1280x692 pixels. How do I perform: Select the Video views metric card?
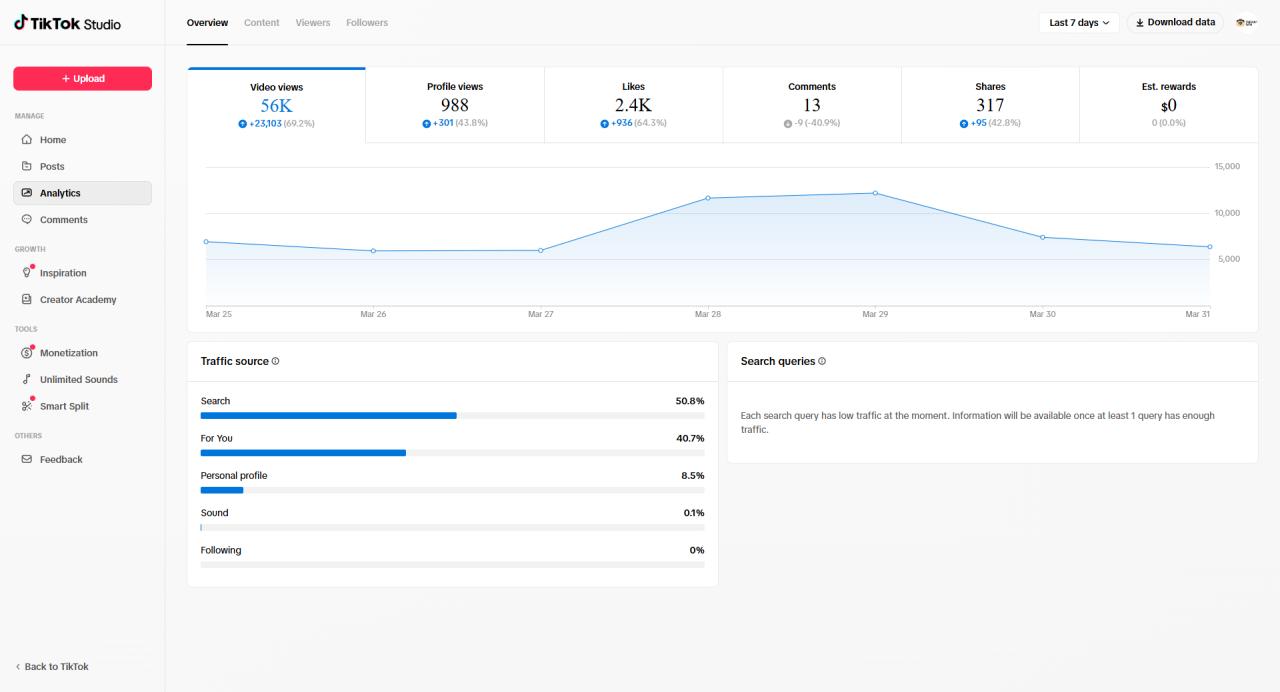tap(276, 105)
